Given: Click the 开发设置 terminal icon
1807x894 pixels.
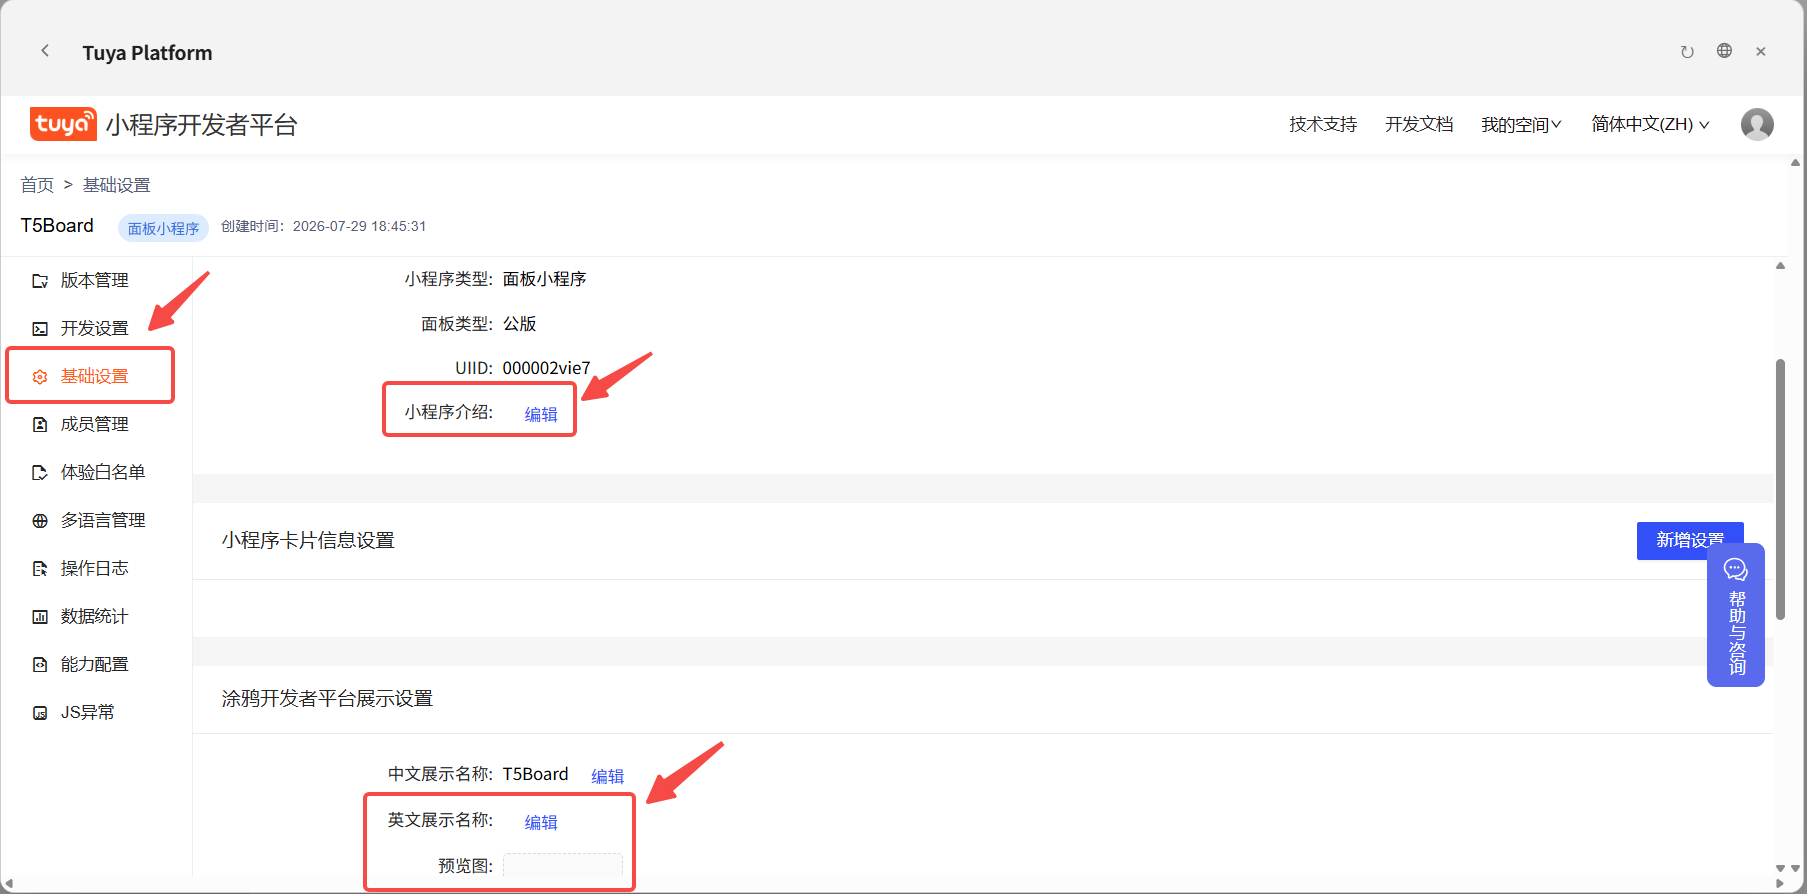Looking at the screenshot, I should [x=40, y=329].
